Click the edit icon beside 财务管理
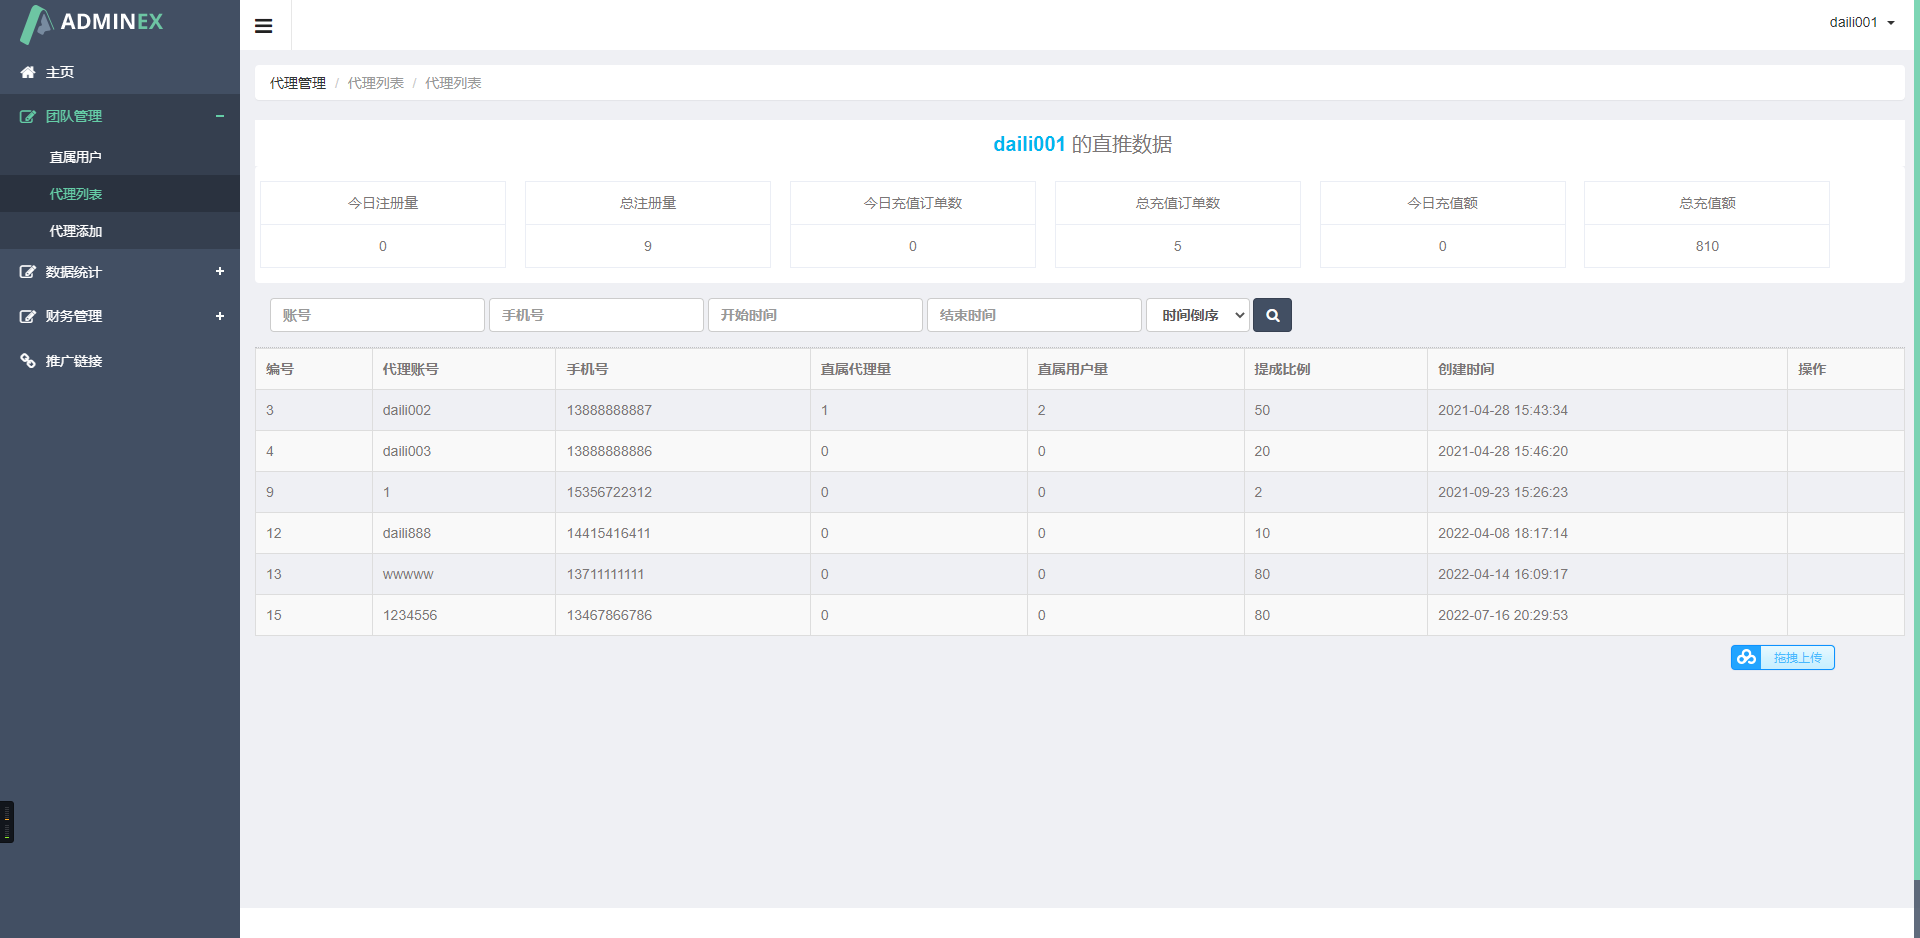1920x938 pixels. [x=28, y=316]
